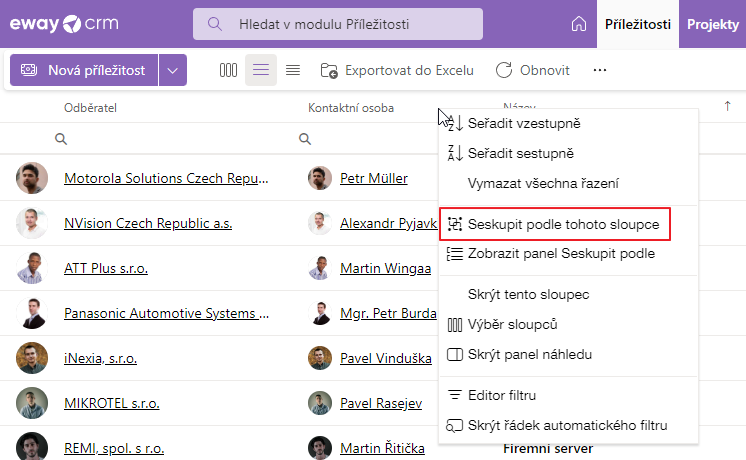The image size is (746, 460).
Task: Choose Seřadit vzestupně from menu
Action: point(568,124)
